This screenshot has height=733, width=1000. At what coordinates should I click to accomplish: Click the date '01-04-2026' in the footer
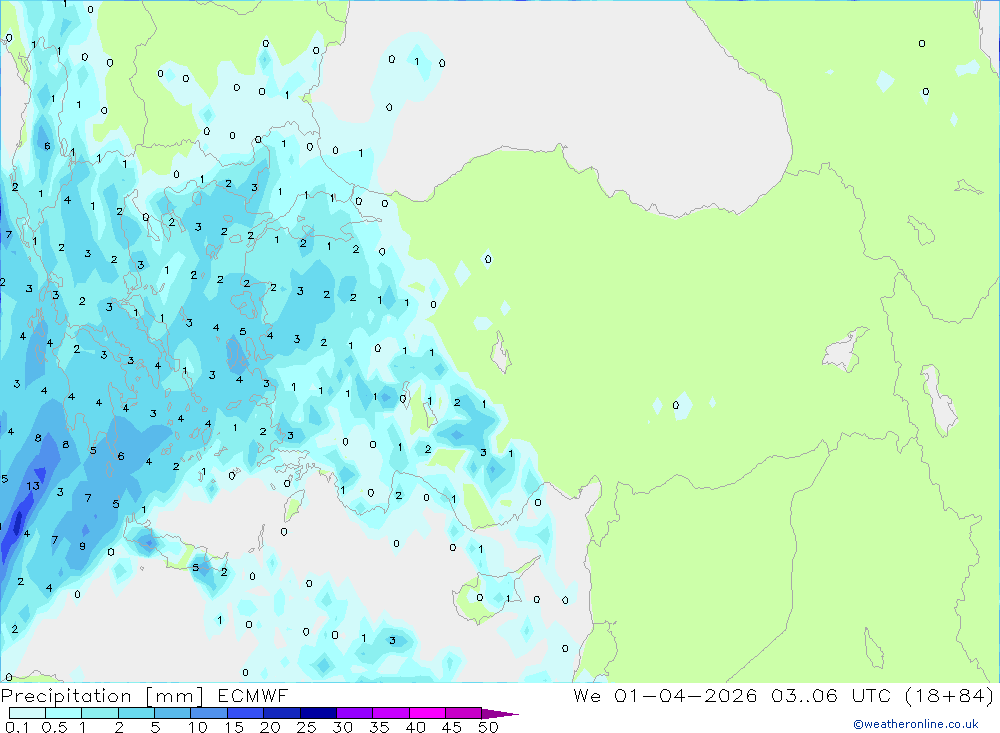[686, 695]
